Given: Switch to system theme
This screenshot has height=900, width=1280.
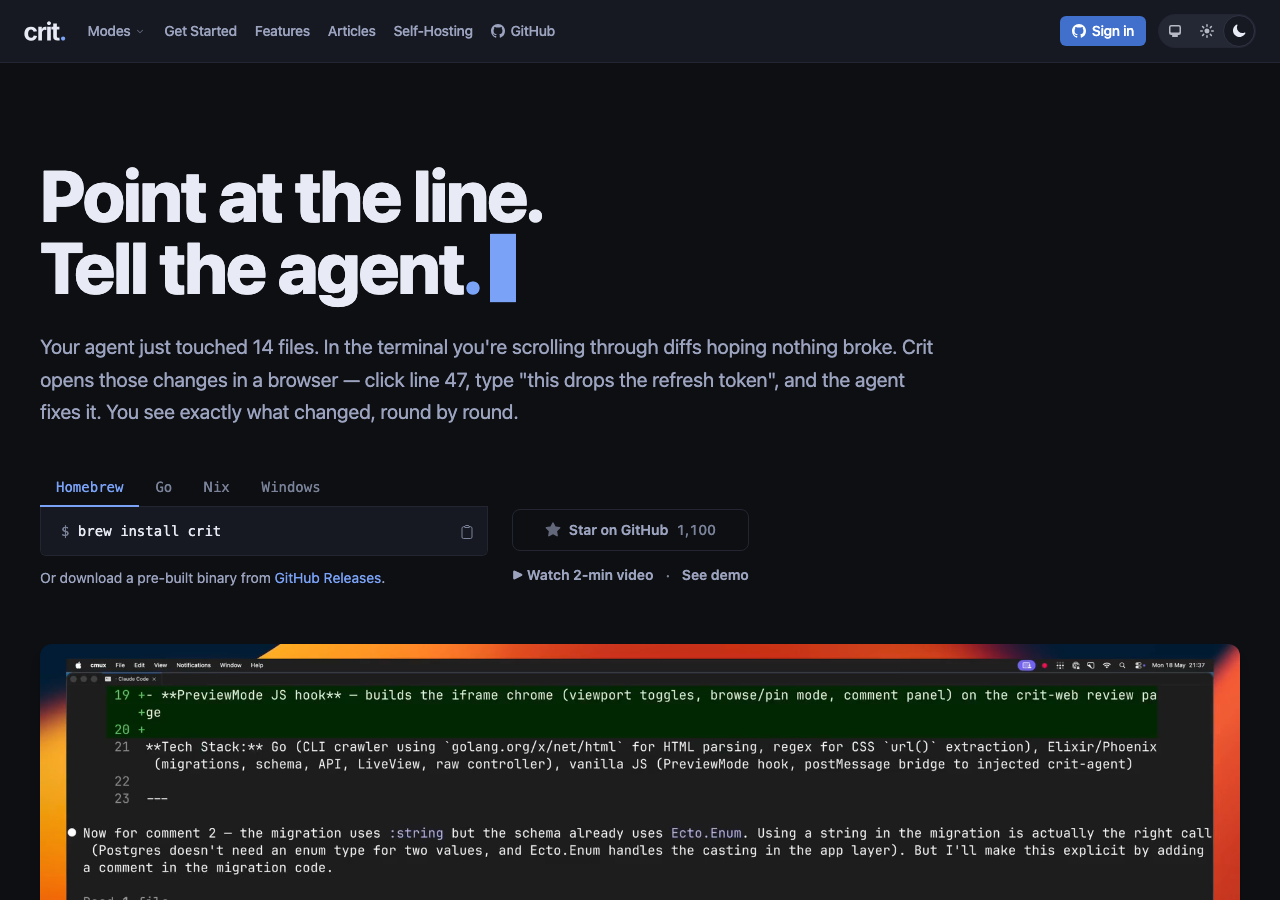Looking at the screenshot, I should (1175, 31).
